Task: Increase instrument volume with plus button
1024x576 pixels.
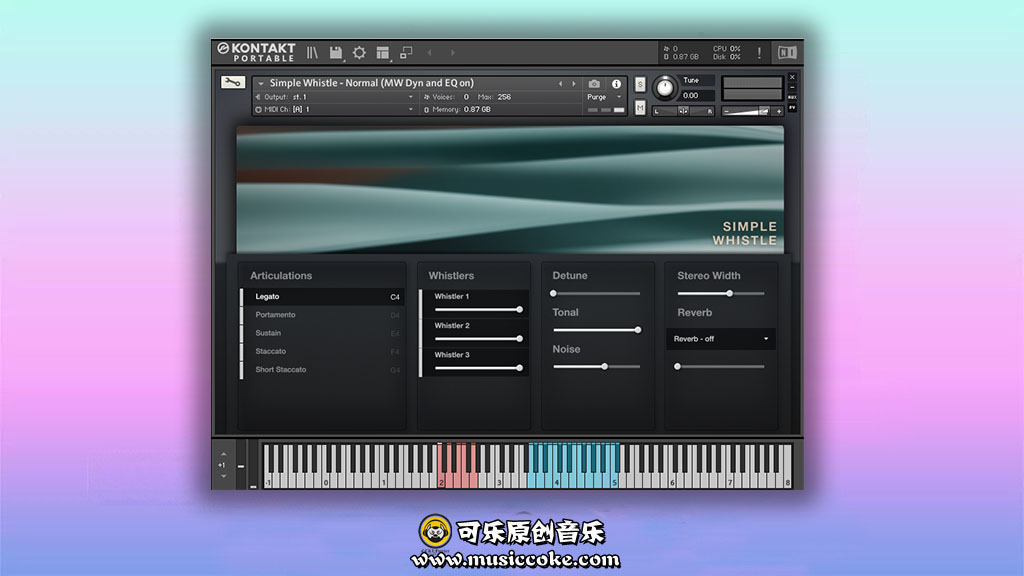Action: (x=778, y=112)
